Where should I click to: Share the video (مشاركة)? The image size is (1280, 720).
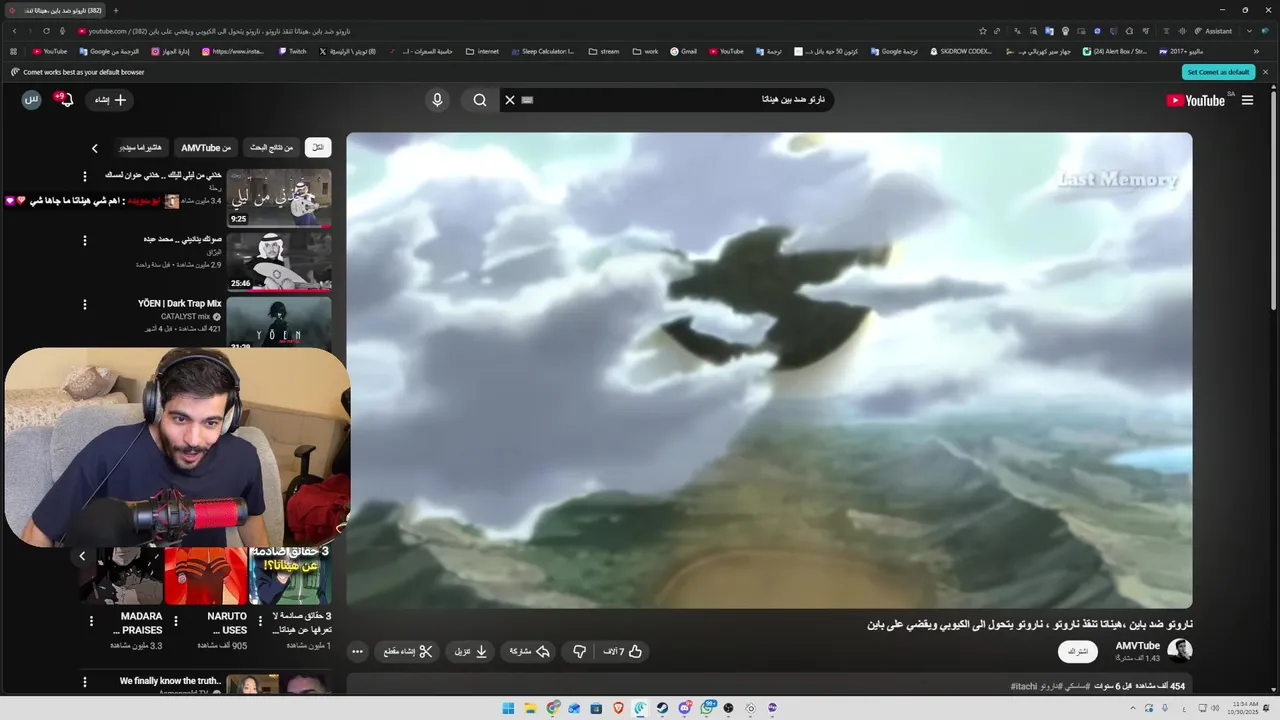click(x=529, y=652)
